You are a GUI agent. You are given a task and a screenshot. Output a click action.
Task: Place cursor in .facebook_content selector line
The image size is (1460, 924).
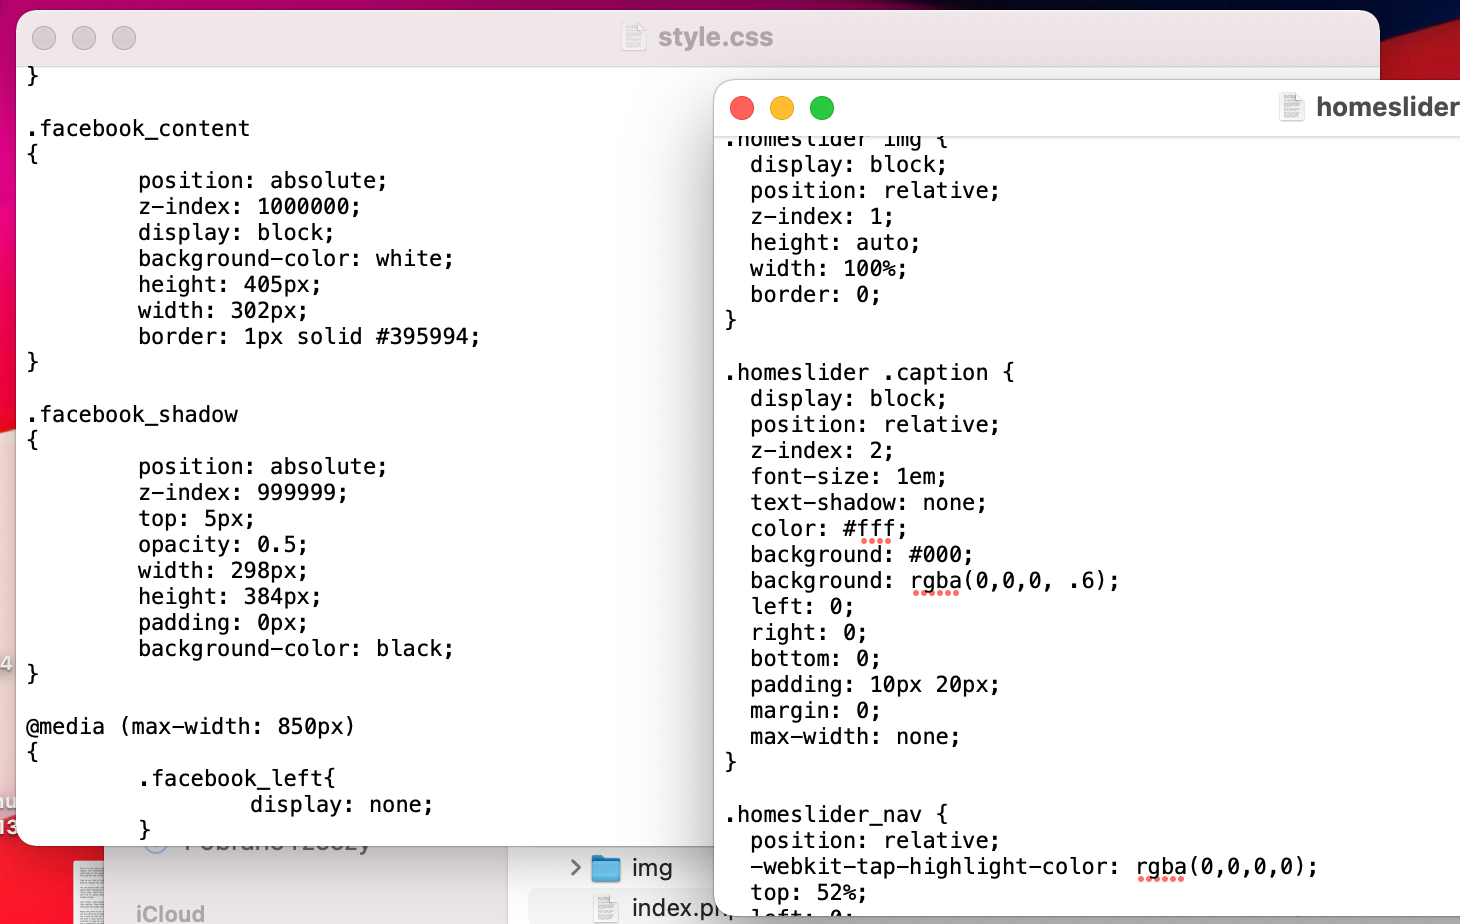point(138,128)
